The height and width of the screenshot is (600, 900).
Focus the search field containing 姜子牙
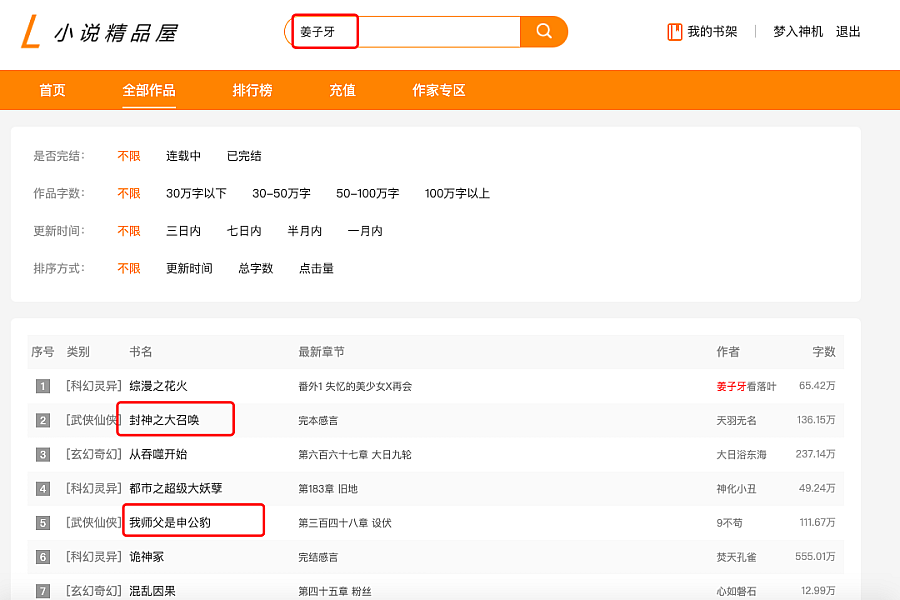point(406,32)
